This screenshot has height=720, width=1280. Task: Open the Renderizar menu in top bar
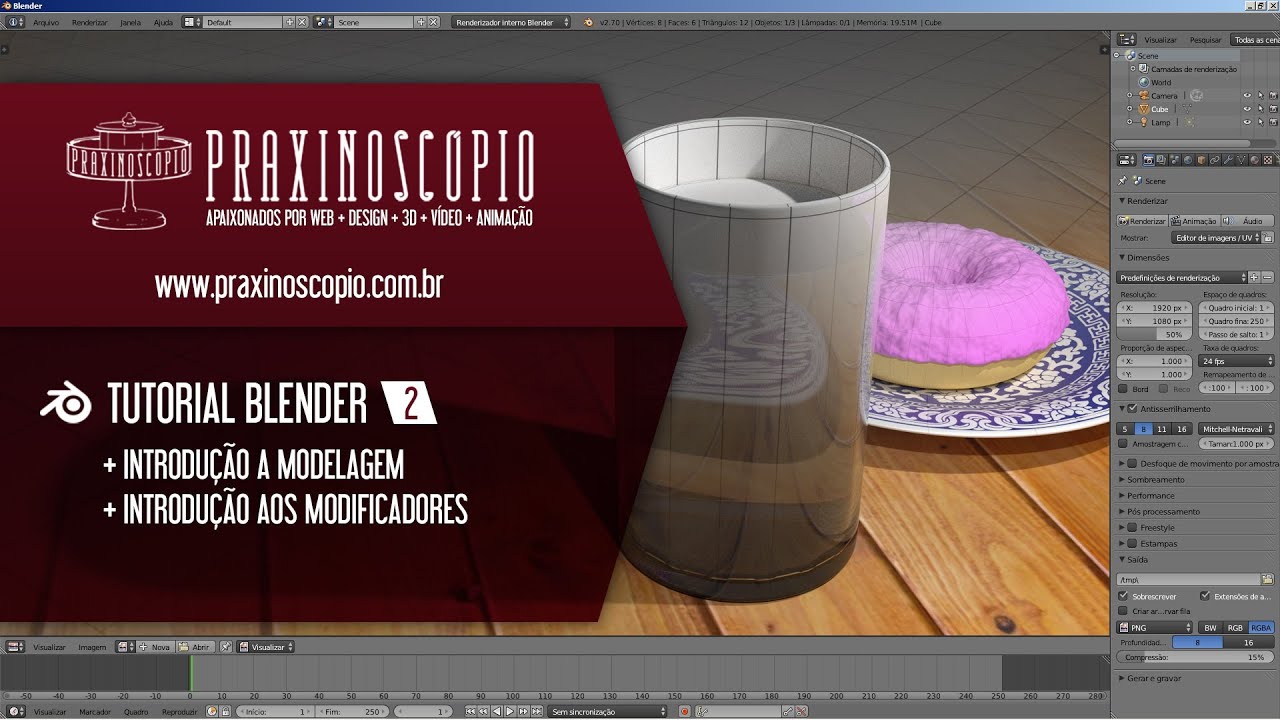pos(89,22)
